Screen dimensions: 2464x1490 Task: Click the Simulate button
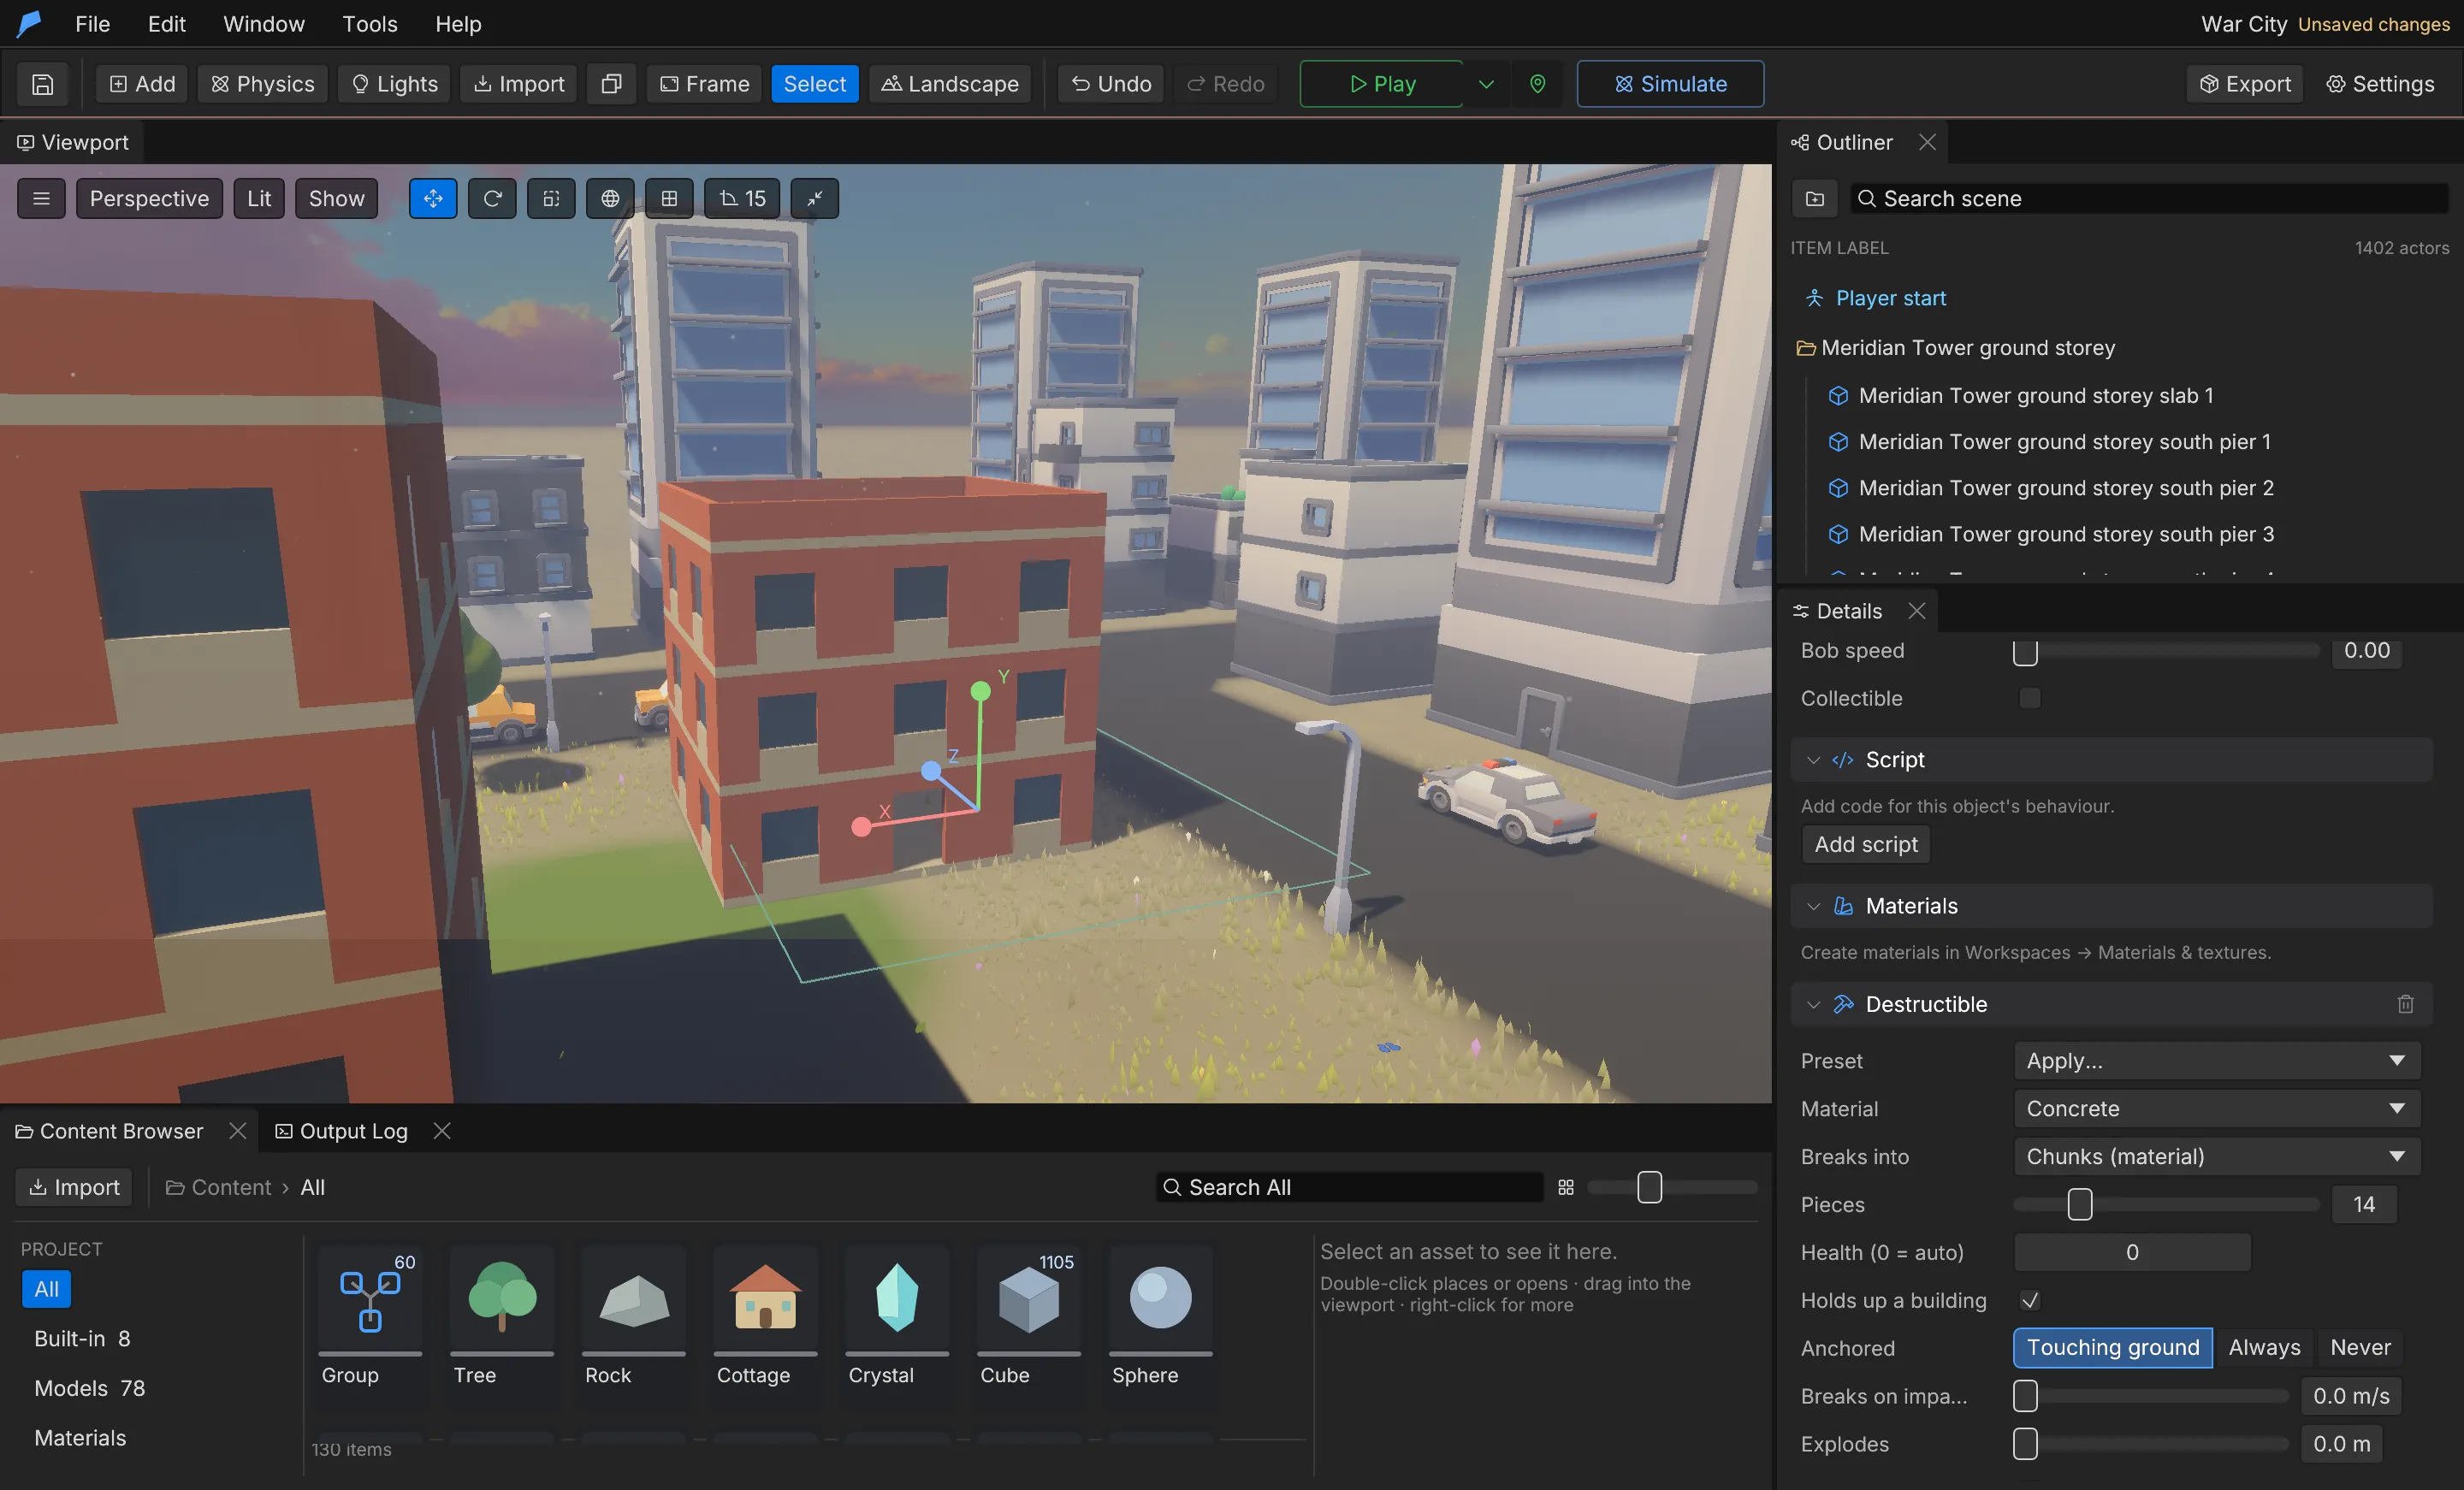pyautogui.click(x=1670, y=84)
